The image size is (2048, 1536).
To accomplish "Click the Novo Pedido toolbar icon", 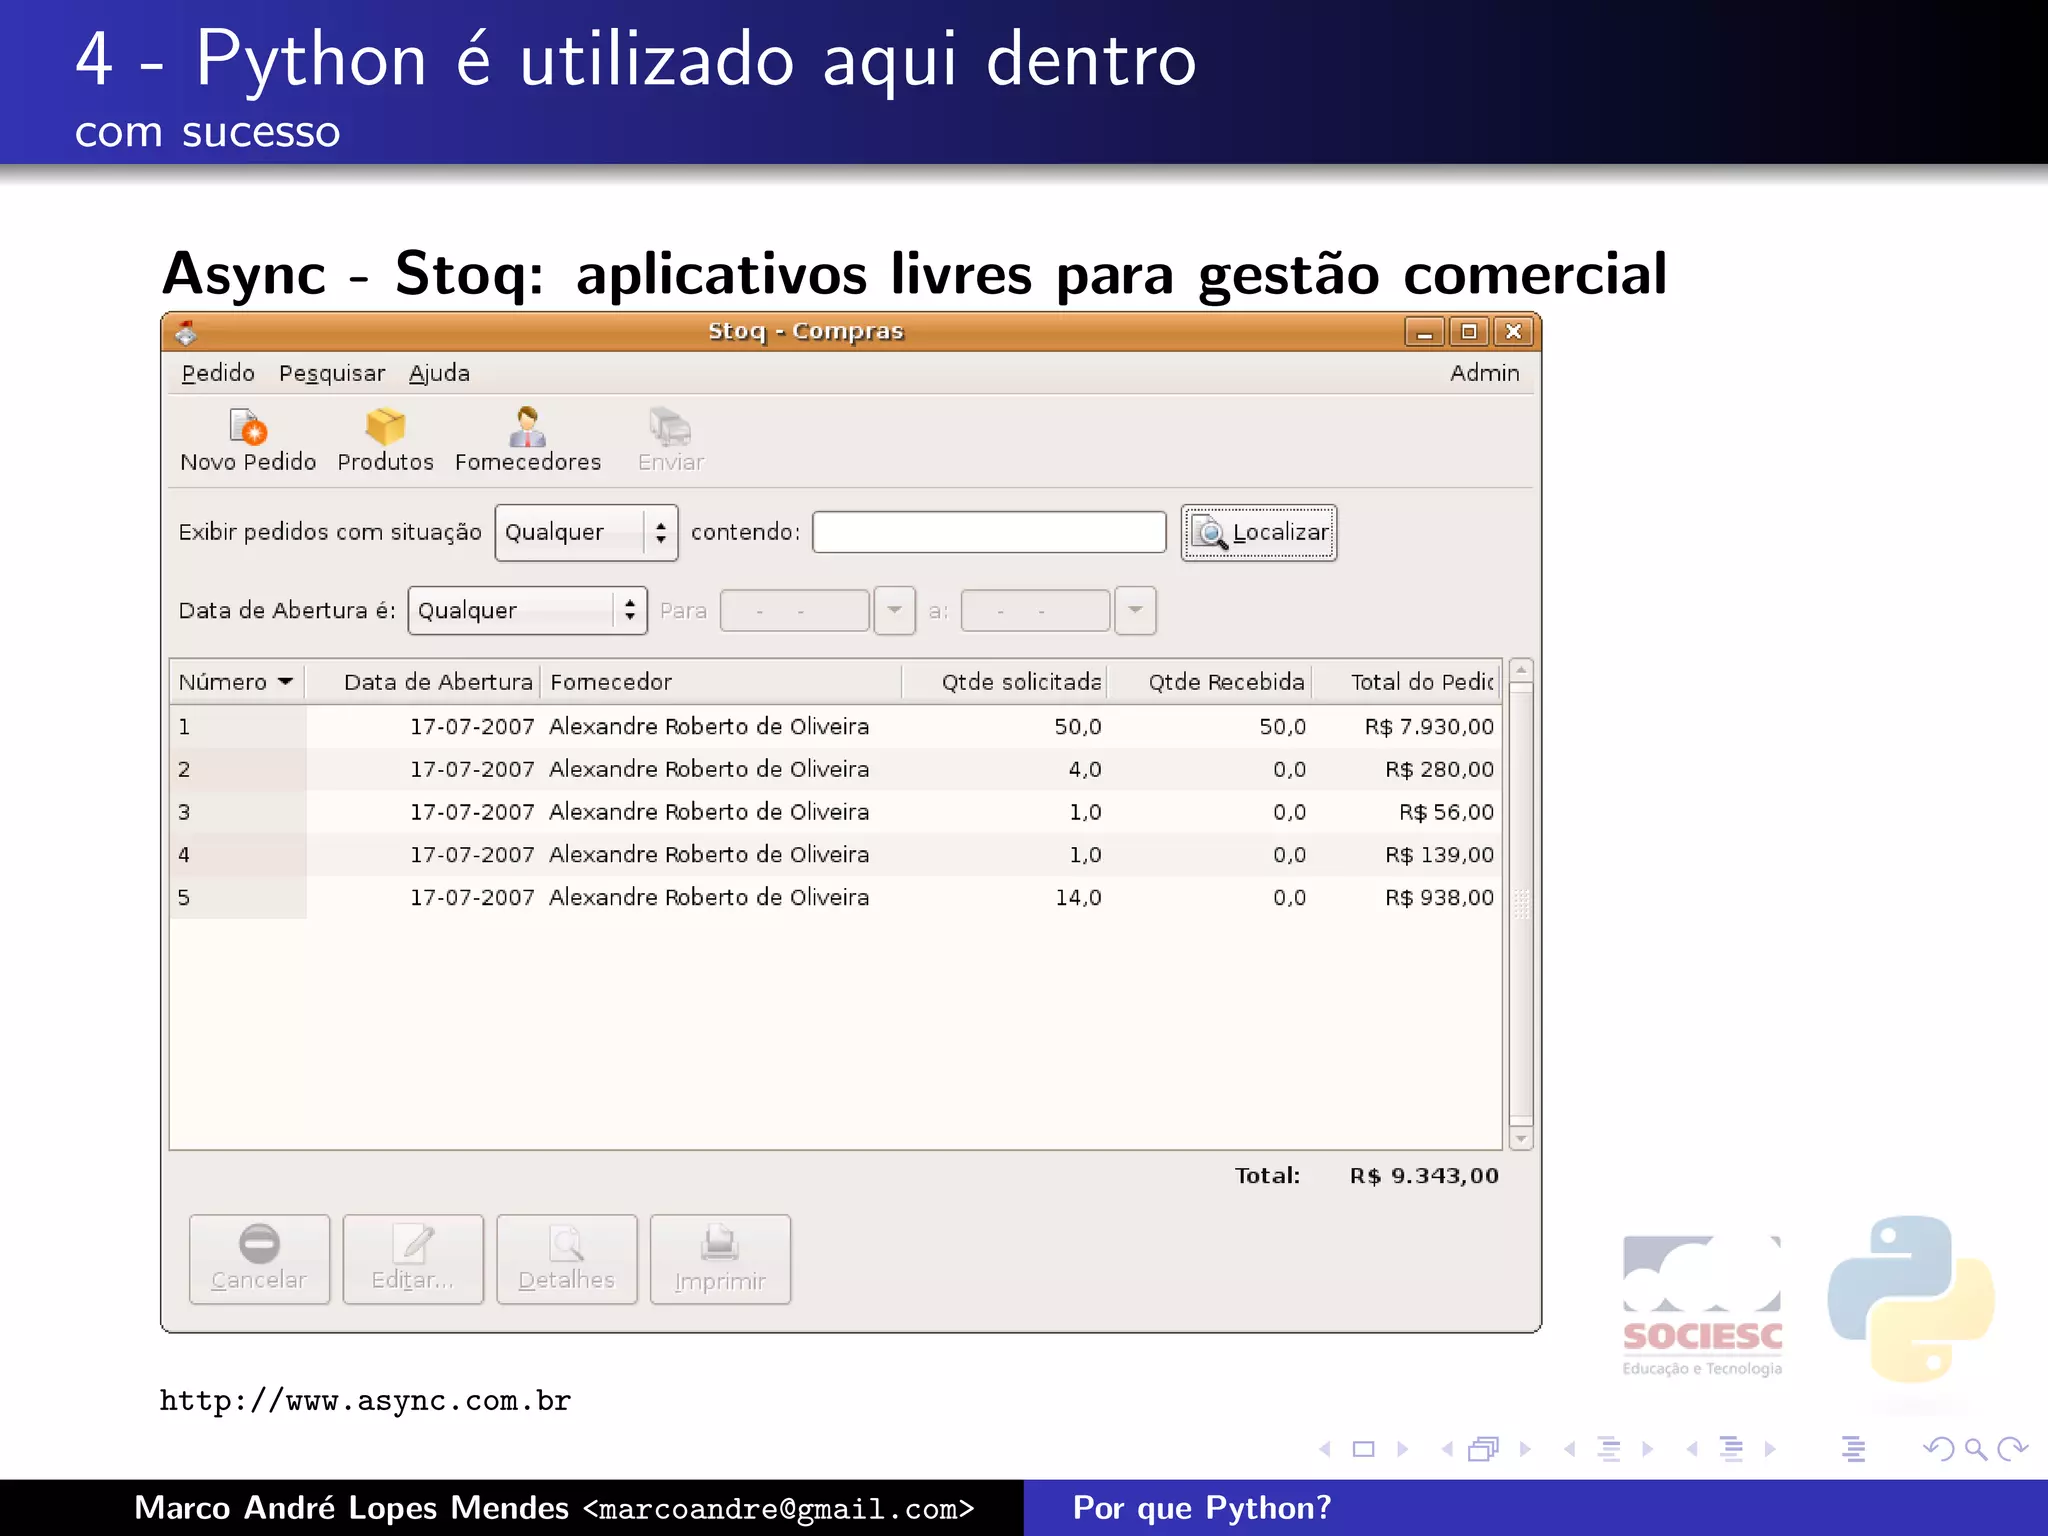I will click(x=248, y=440).
